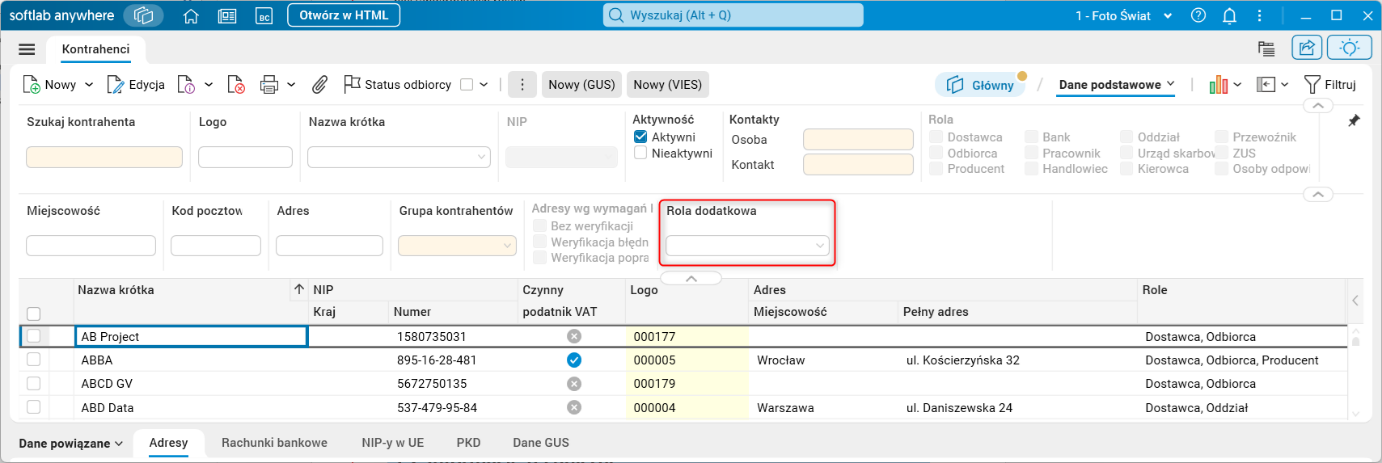Check the Nieaktywni checkbox
The image size is (1382, 463).
[641, 154]
